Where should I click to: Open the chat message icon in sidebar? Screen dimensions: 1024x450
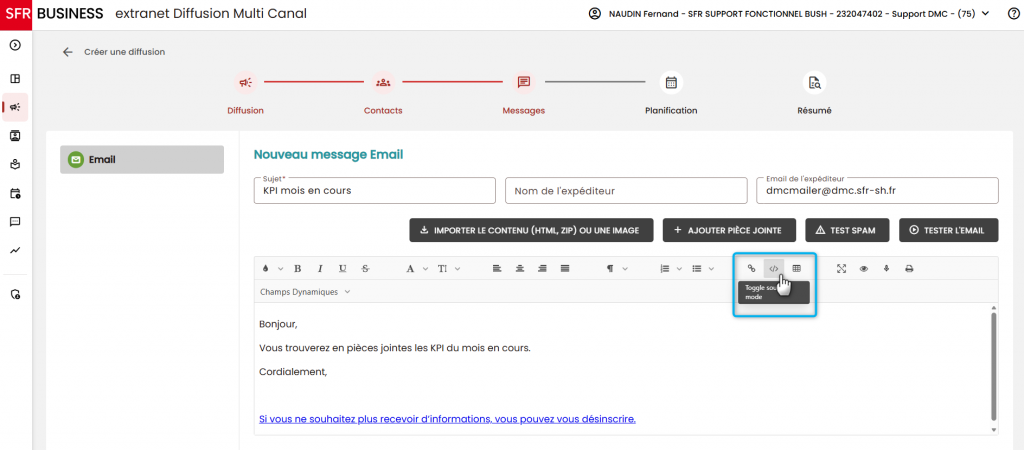click(x=15, y=222)
